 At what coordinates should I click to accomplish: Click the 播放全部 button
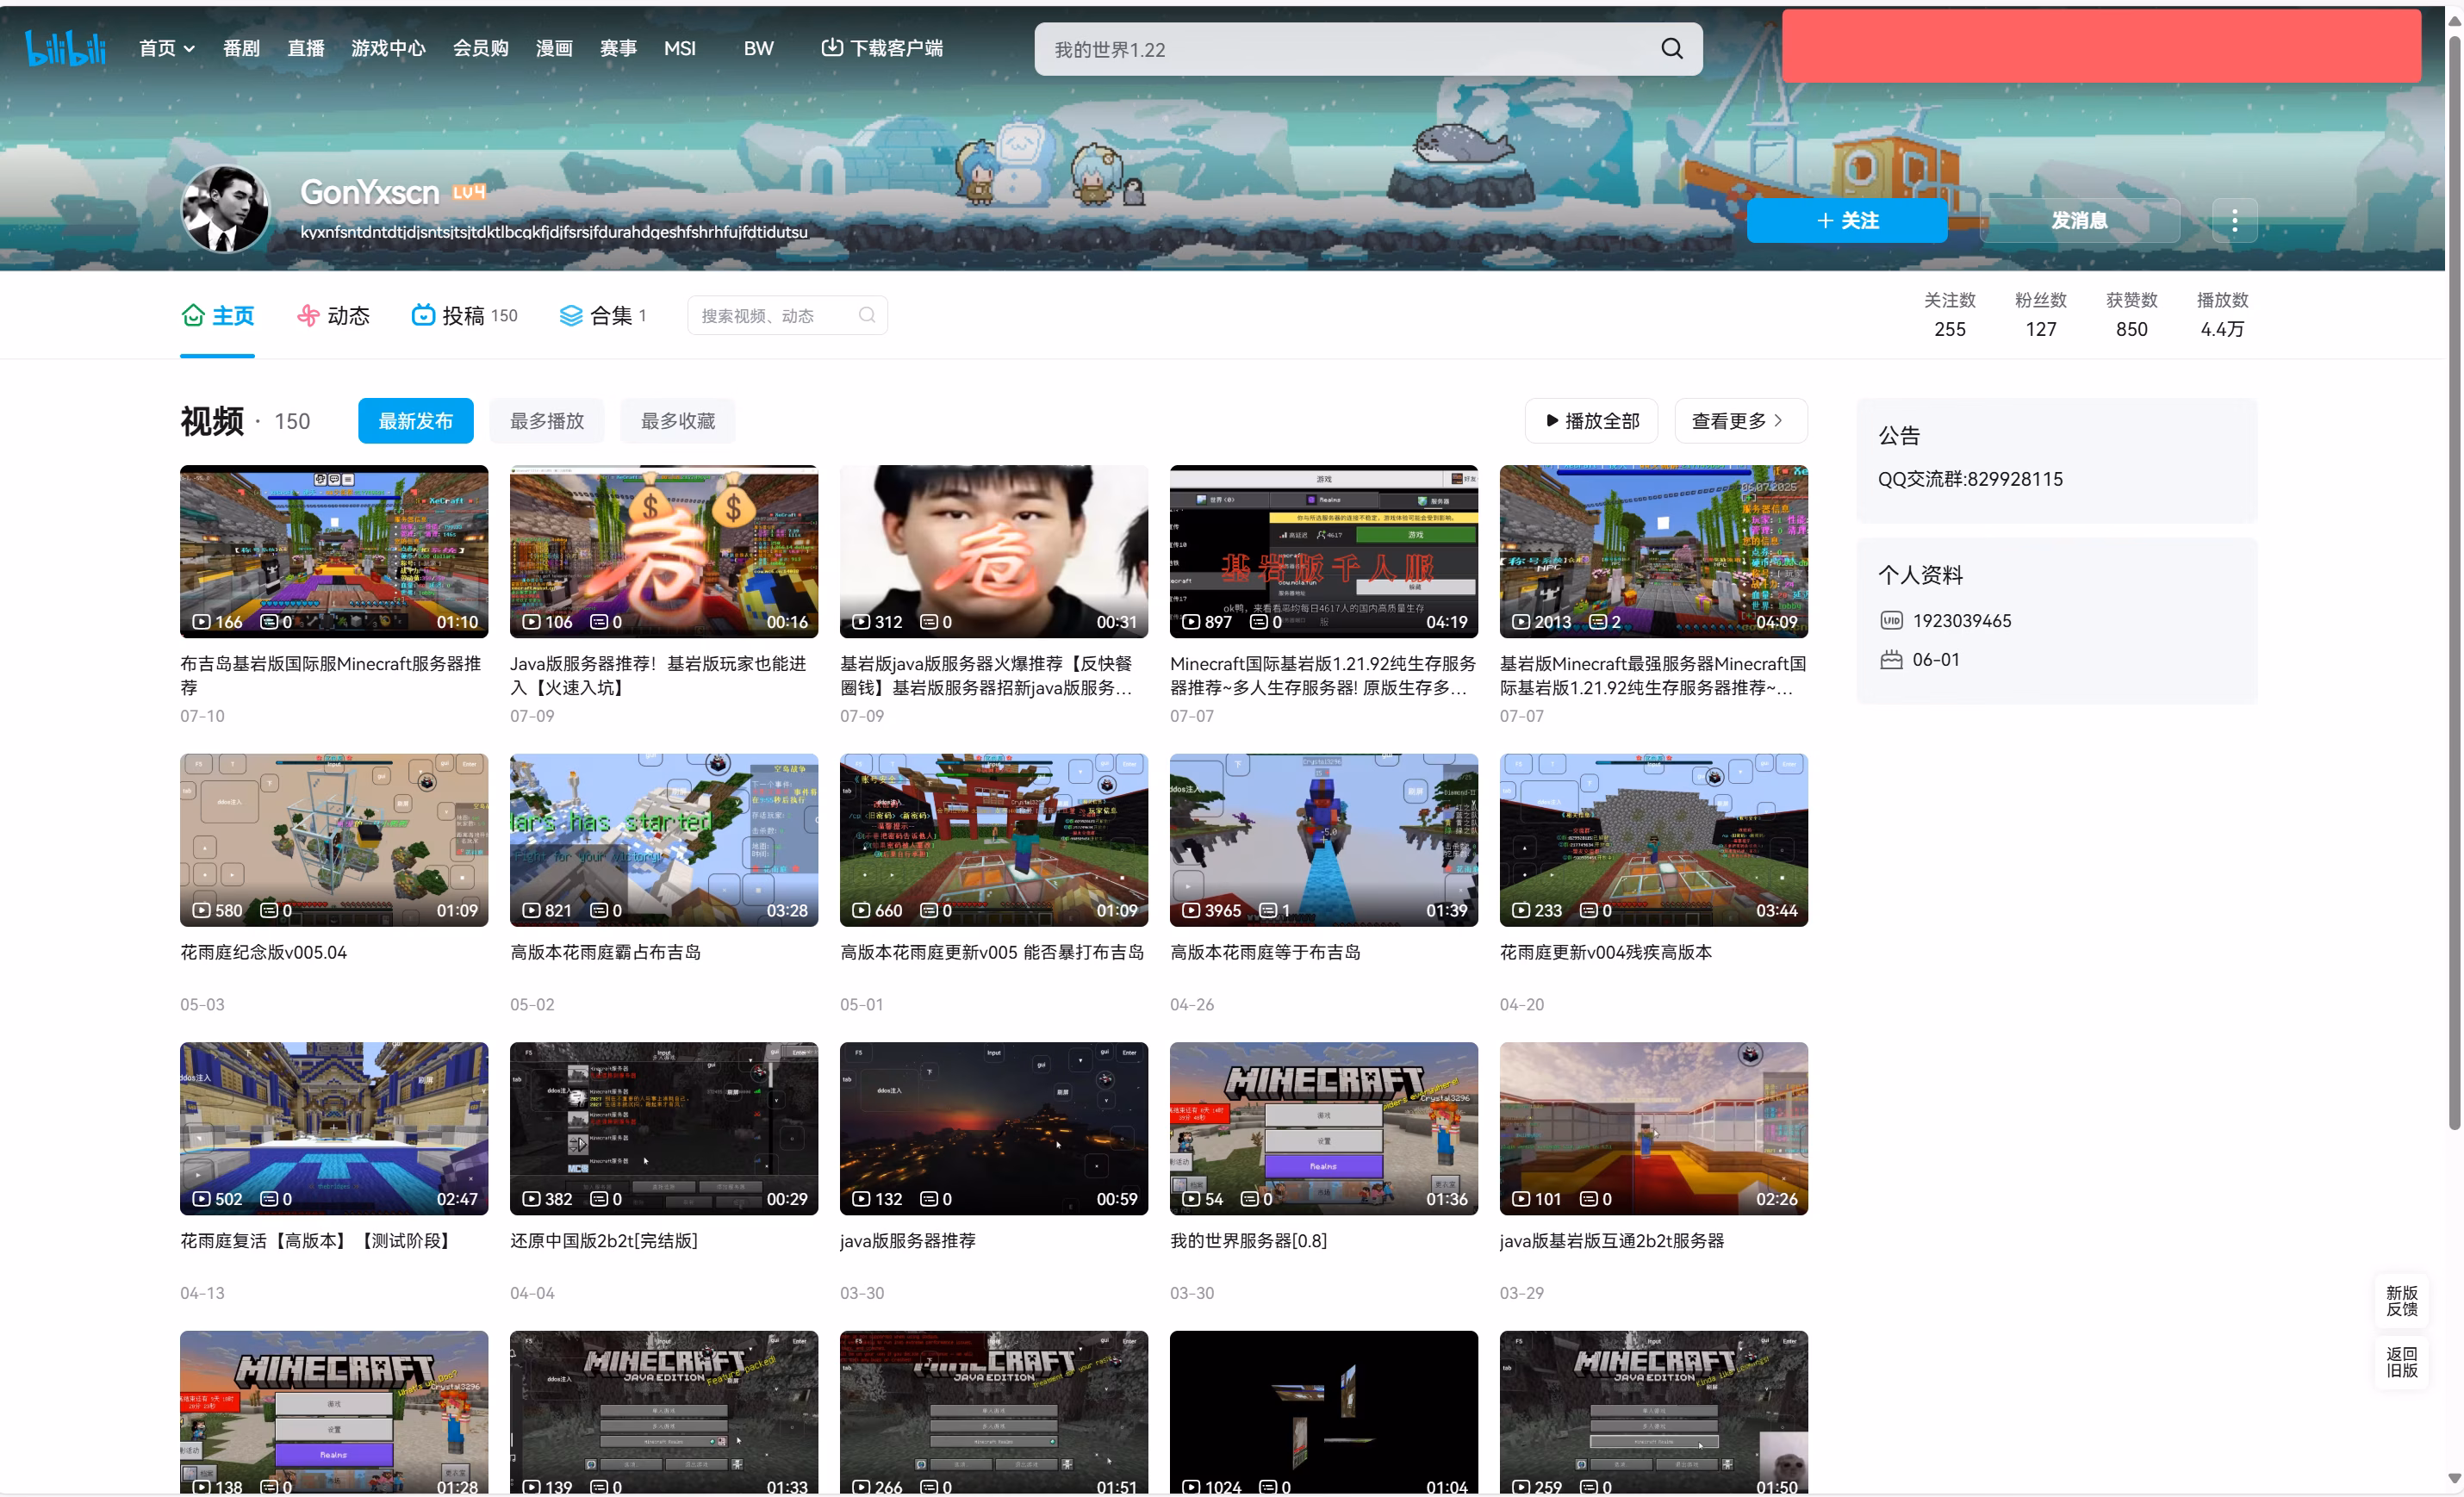(1591, 421)
